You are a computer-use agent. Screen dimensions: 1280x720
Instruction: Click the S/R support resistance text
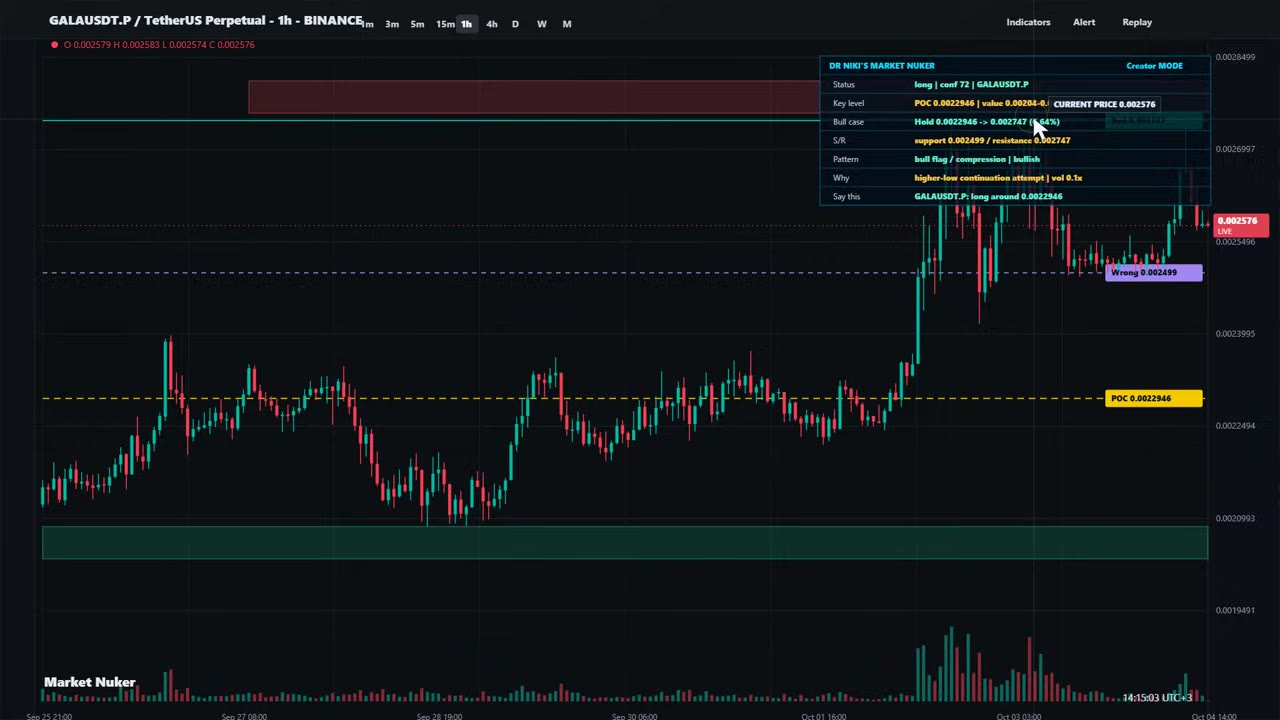992,141
